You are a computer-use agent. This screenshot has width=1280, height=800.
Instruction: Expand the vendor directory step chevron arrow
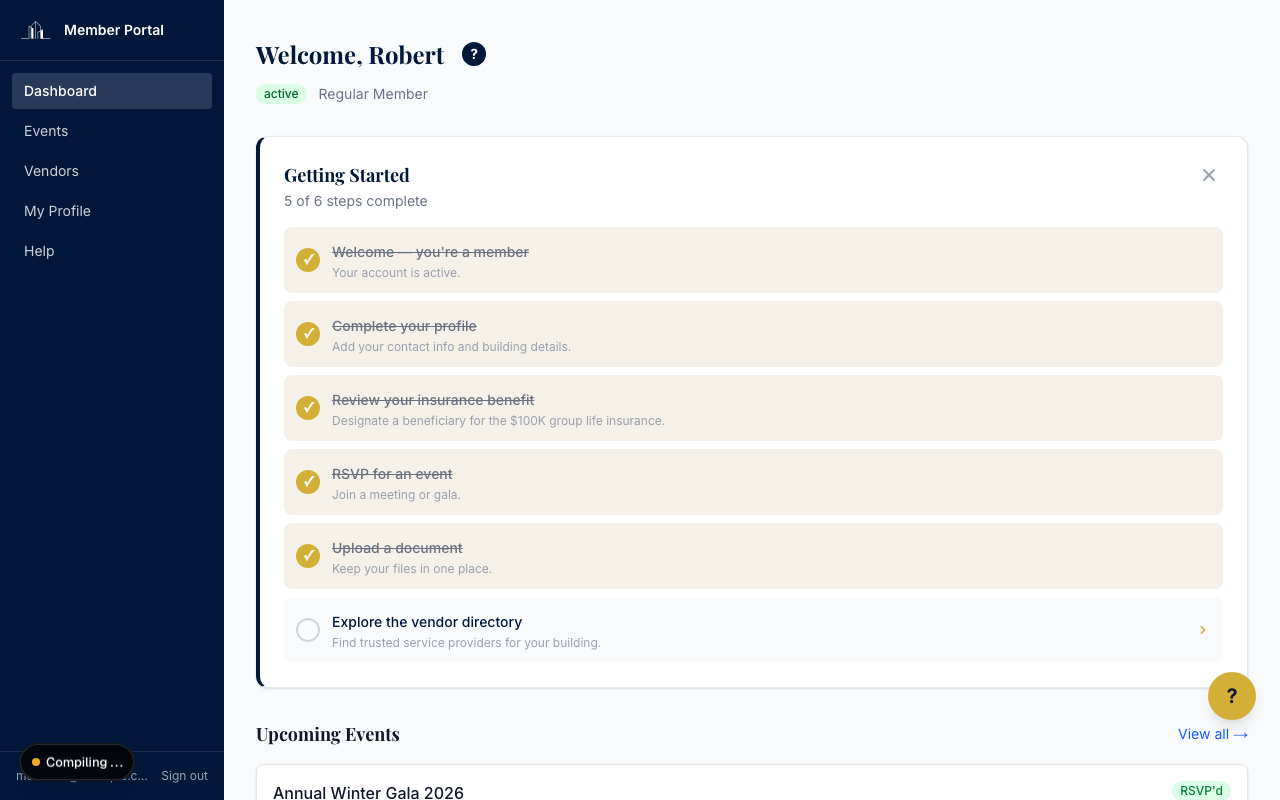point(1203,630)
